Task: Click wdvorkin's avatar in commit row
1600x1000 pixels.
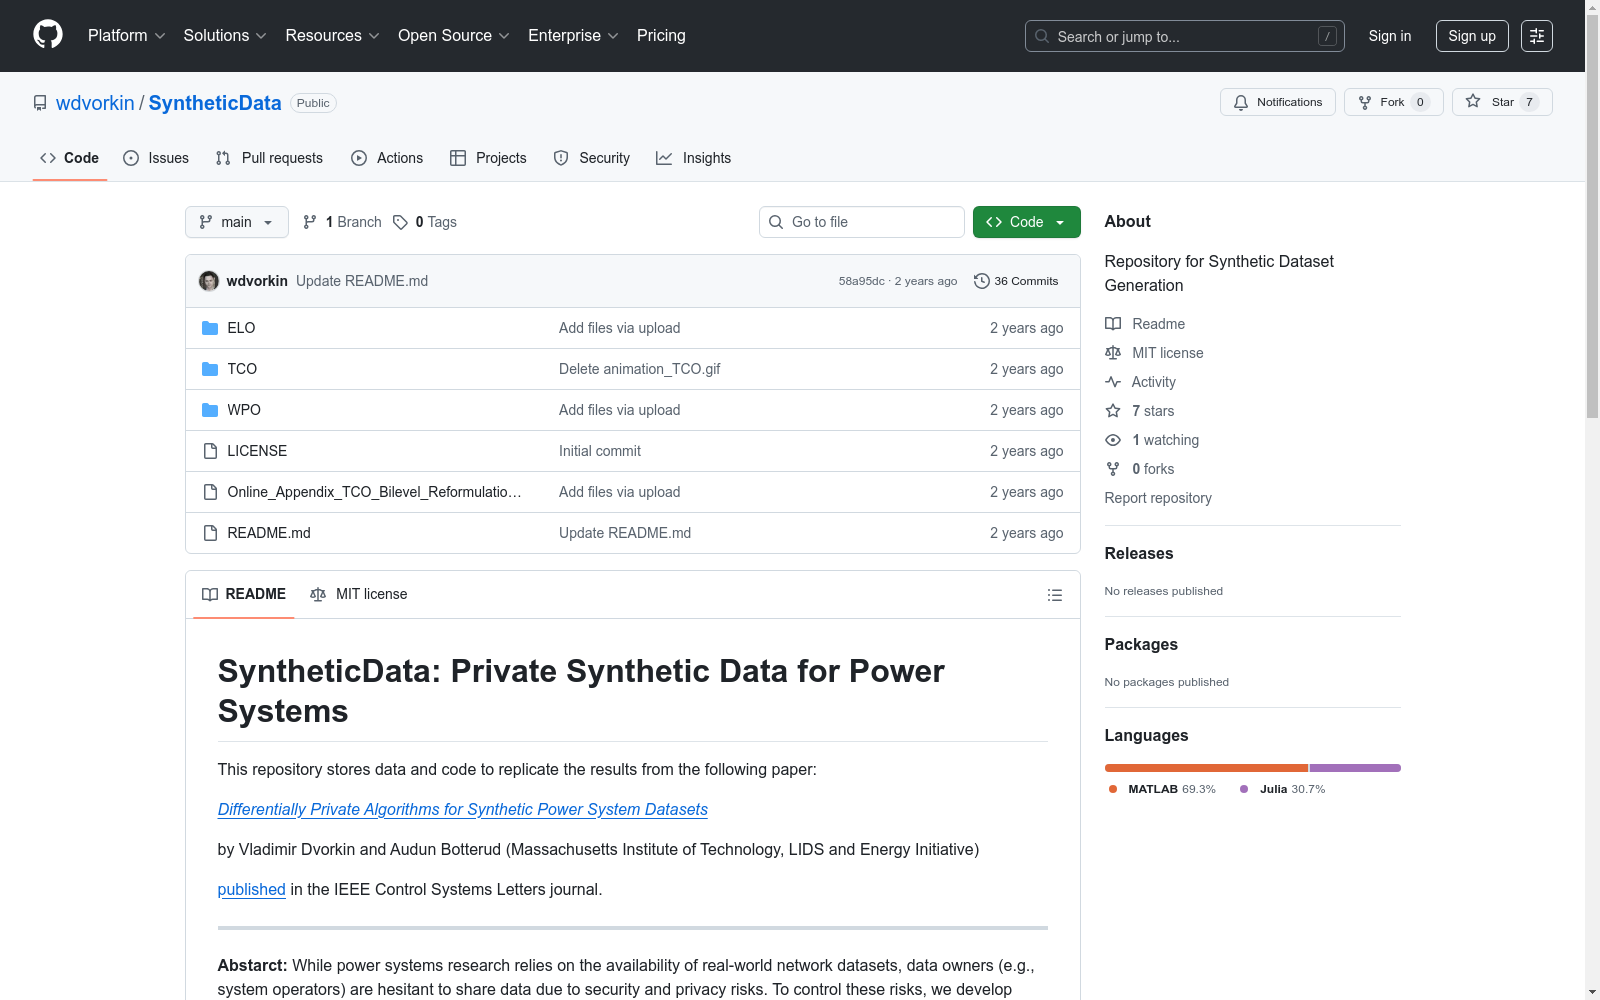Action: pos(209,281)
